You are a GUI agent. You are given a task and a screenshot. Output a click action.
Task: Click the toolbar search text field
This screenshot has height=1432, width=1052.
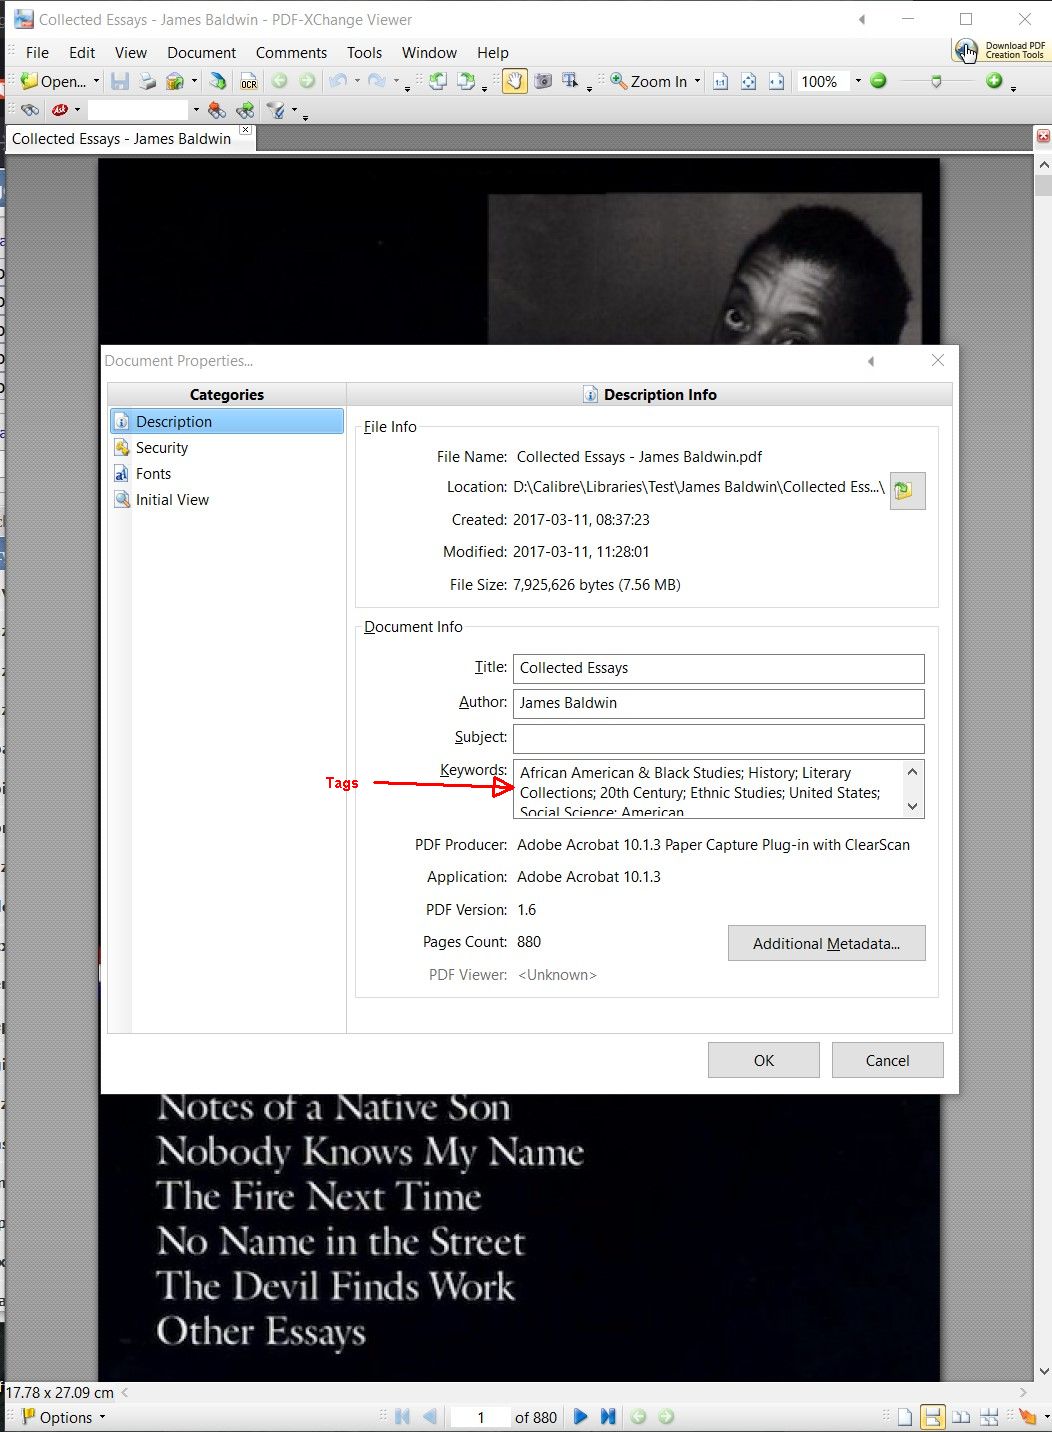138,110
